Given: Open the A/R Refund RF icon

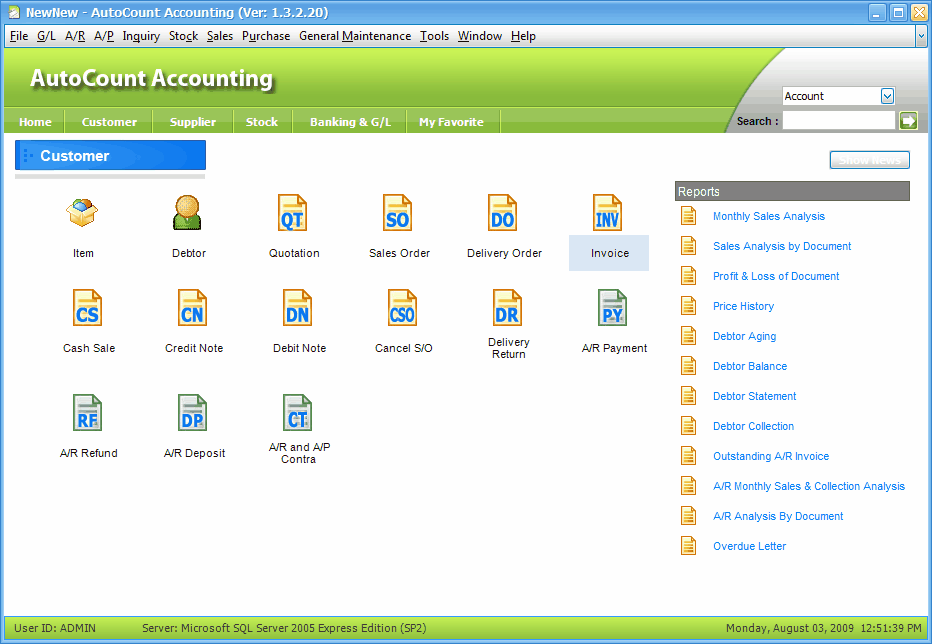Looking at the screenshot, I should point(87,413).
